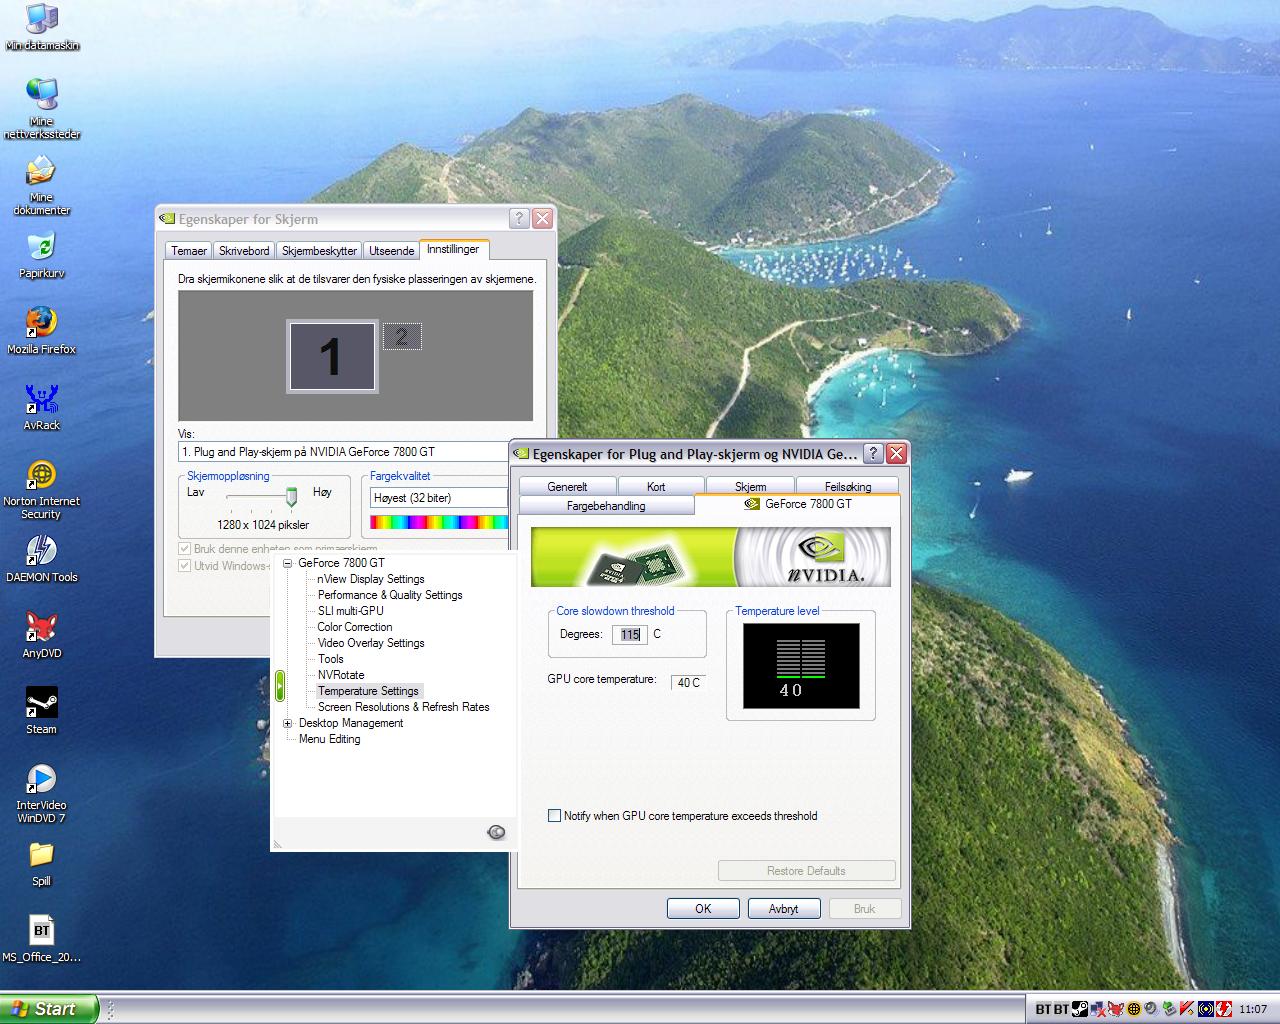Open nView Display Settings in the tree

pyautogui.click(x=371, y=579)
